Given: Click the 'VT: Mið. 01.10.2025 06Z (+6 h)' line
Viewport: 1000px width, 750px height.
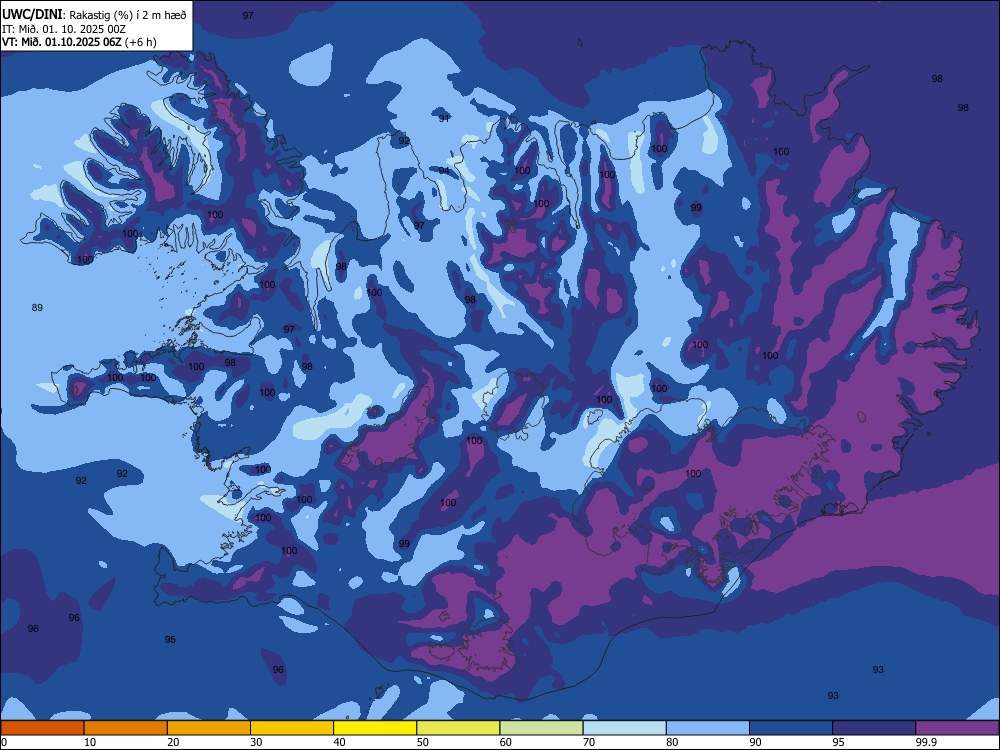Looking at the screenshot, I should pos(79,42).
